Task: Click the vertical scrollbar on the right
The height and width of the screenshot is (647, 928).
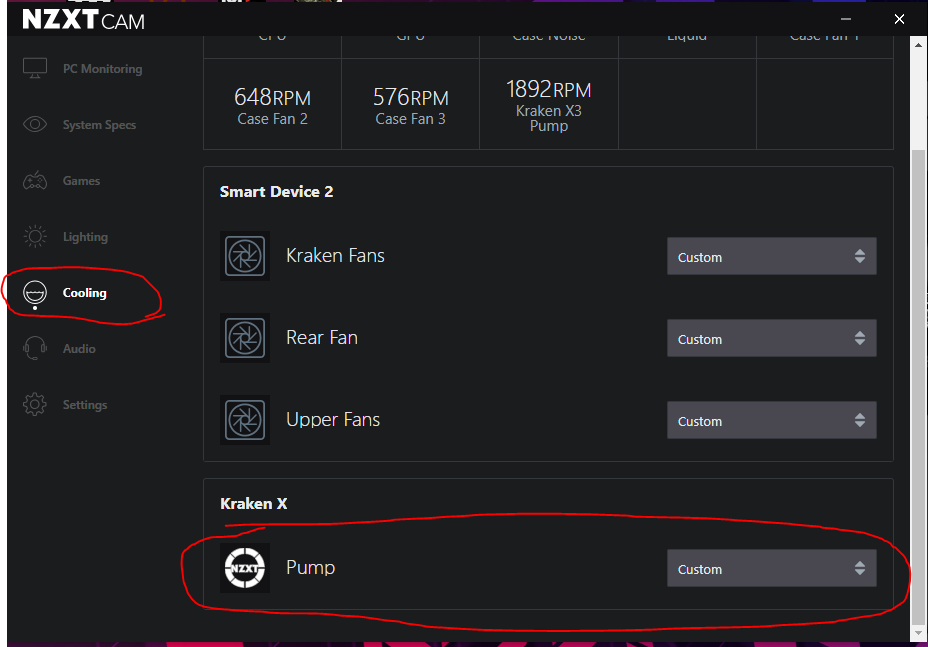Action: tap(918, 380)
